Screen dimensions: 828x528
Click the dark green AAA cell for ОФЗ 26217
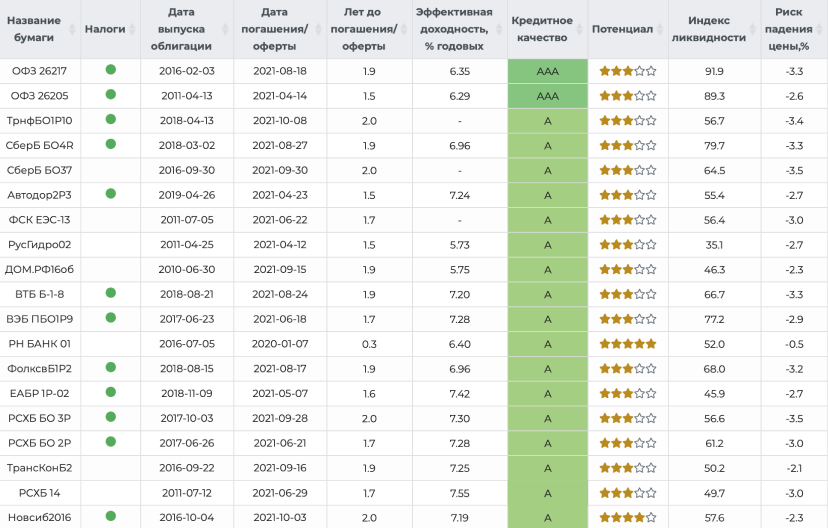pyautogui.click(x=547, y=71)
